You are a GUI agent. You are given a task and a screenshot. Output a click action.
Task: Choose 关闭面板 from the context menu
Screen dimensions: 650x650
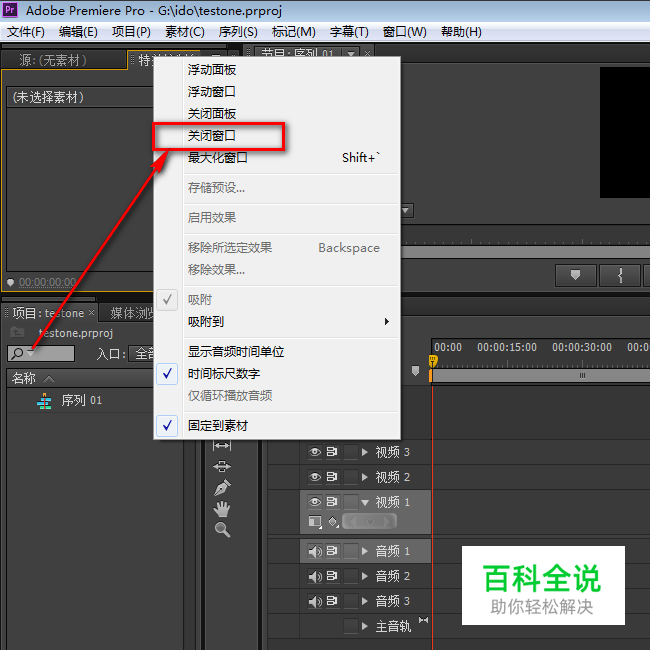pos(277,114)
